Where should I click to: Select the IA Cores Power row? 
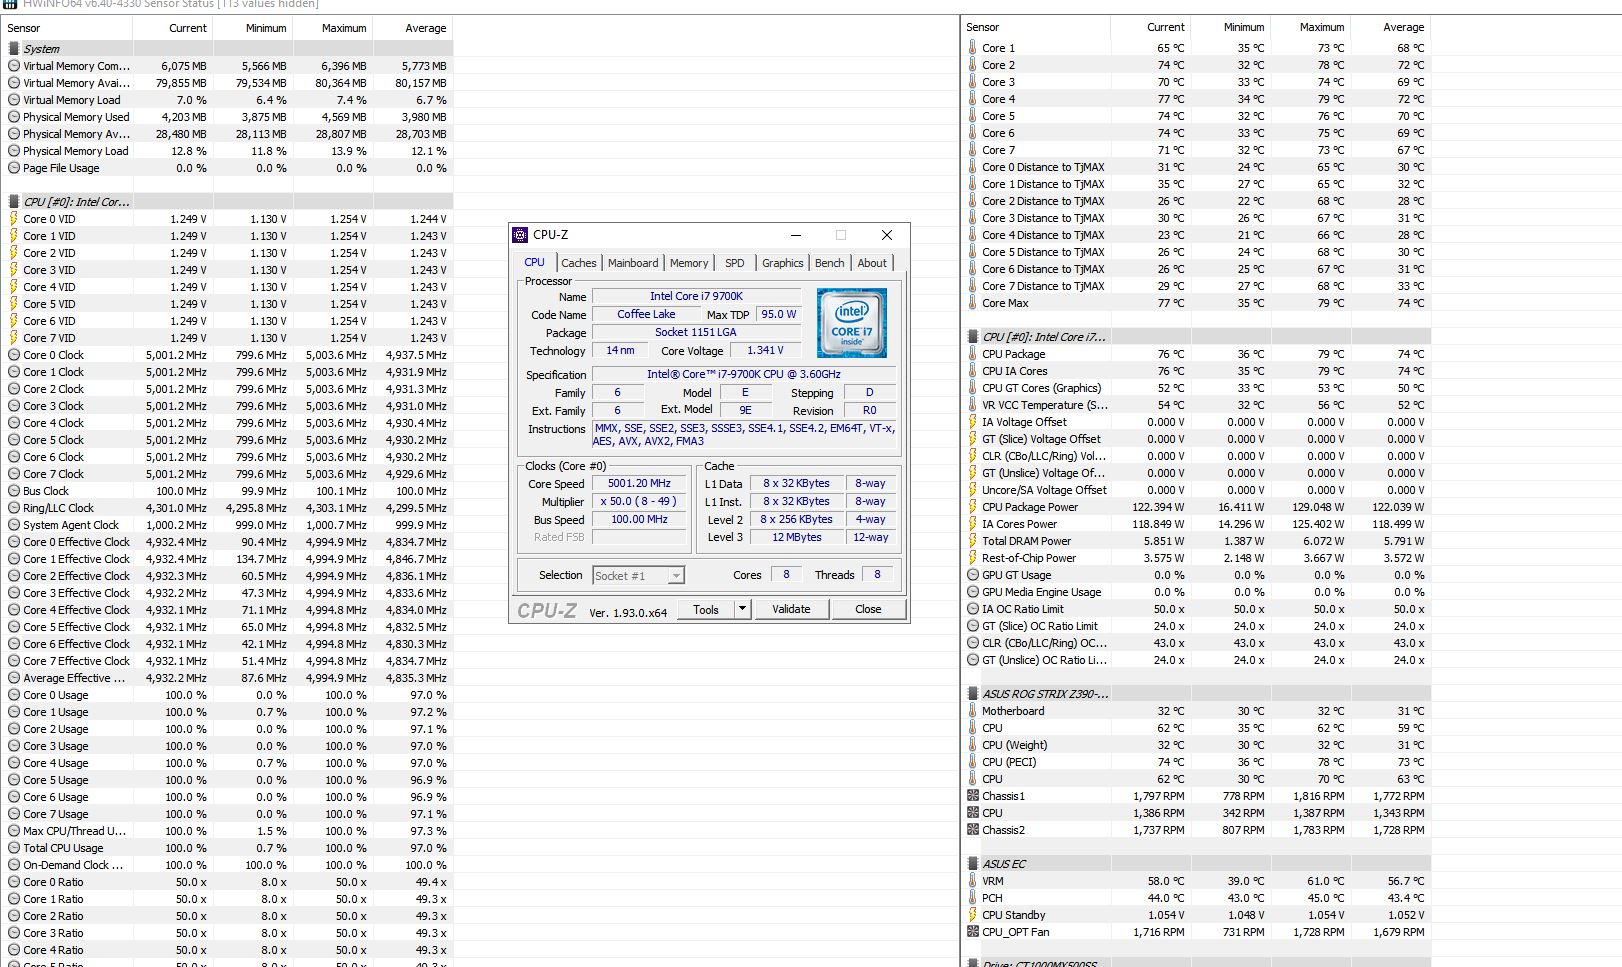point(1197,524)
